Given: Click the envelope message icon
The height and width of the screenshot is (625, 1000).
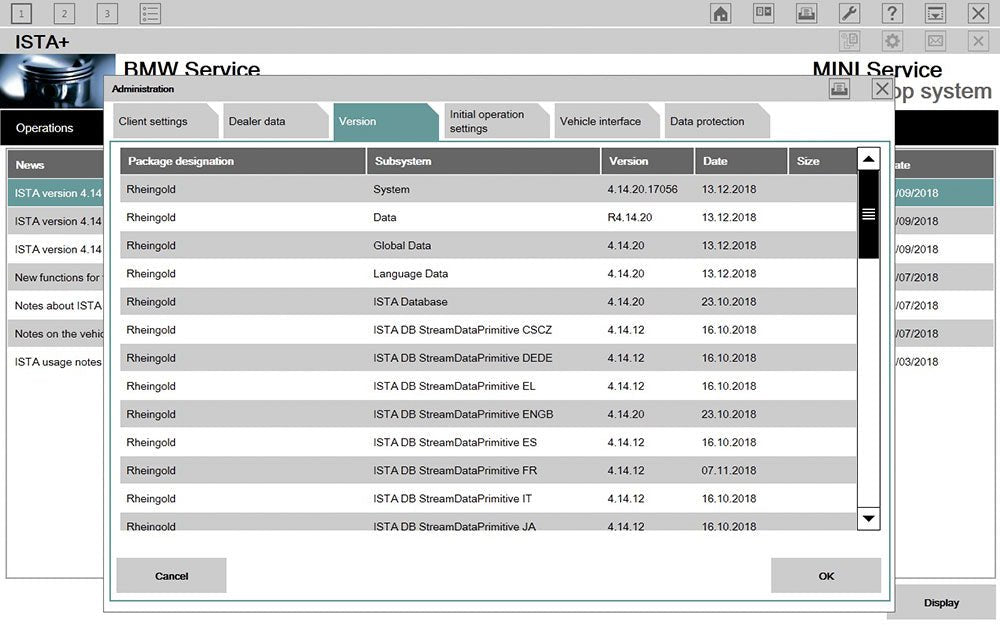Looking at the screenshot, I should coord(935,41).
